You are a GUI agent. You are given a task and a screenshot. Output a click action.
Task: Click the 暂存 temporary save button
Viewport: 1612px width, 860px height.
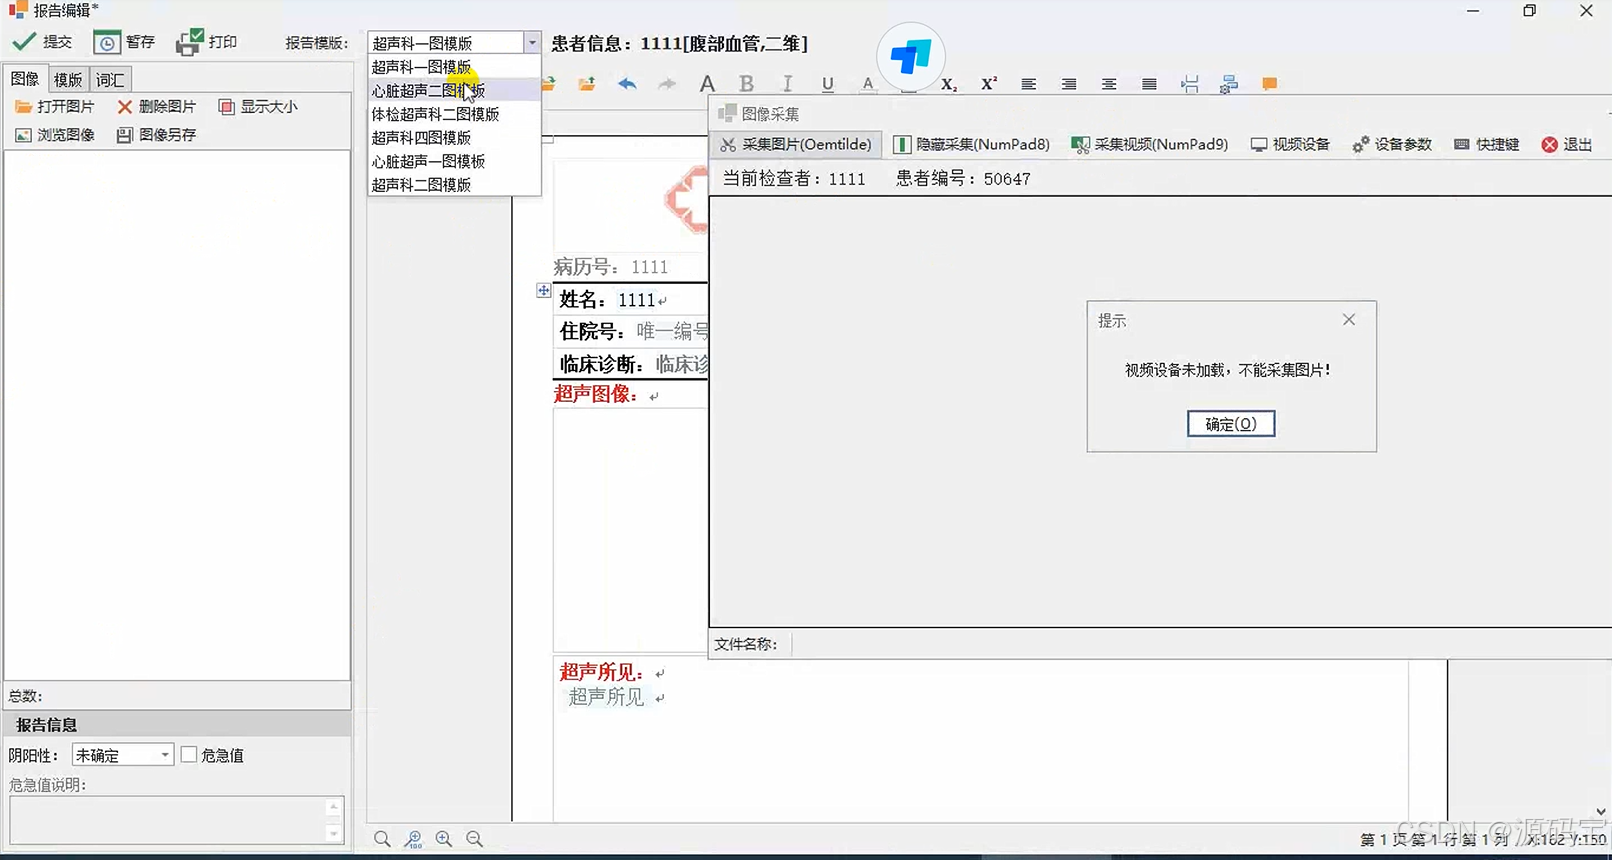(x=124, y=42)
